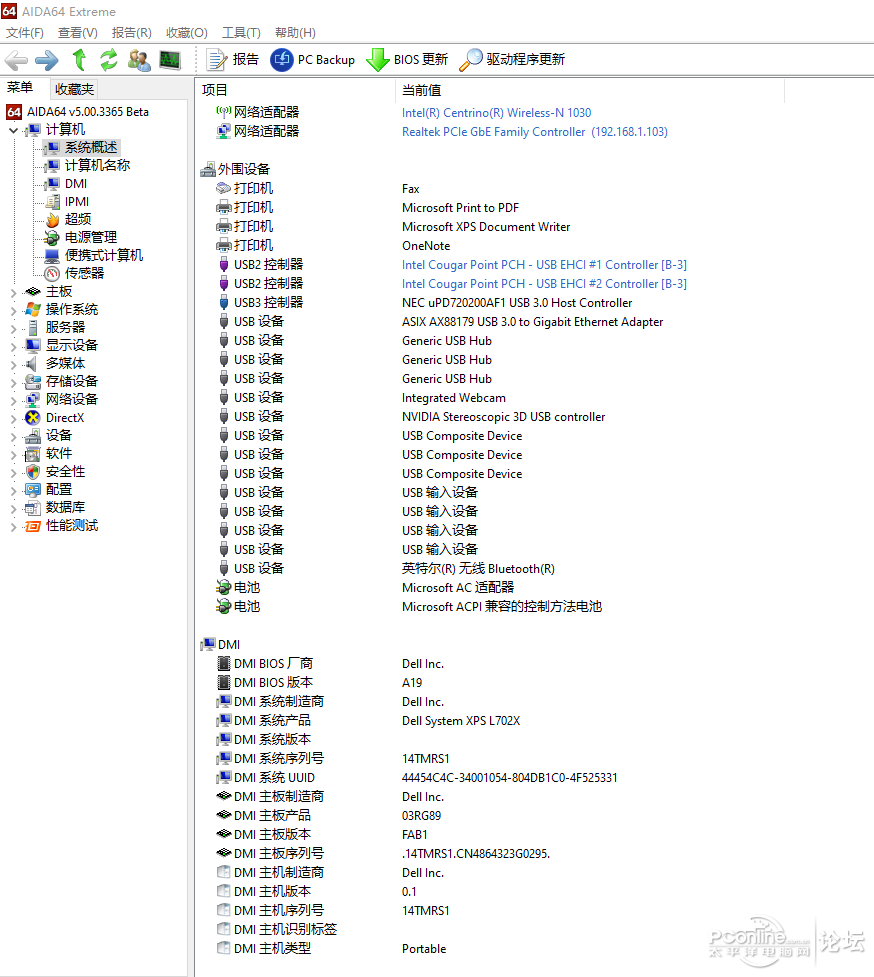874x977 pixels.
Task: Click the 数据库 database icon
Action: (33, 508)
